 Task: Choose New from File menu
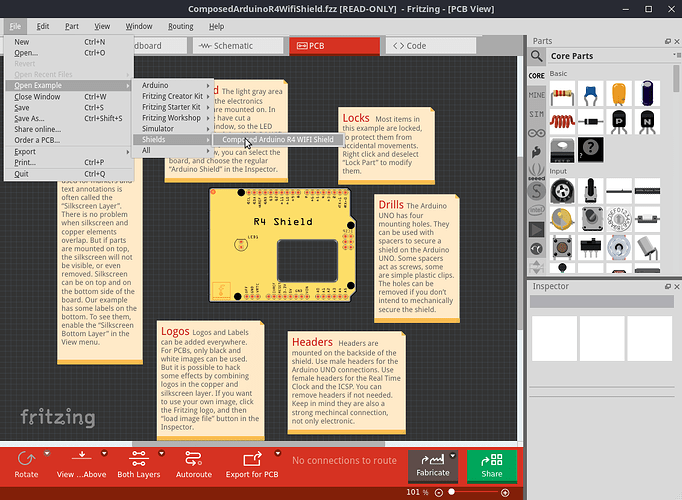[x=68, y=42]
